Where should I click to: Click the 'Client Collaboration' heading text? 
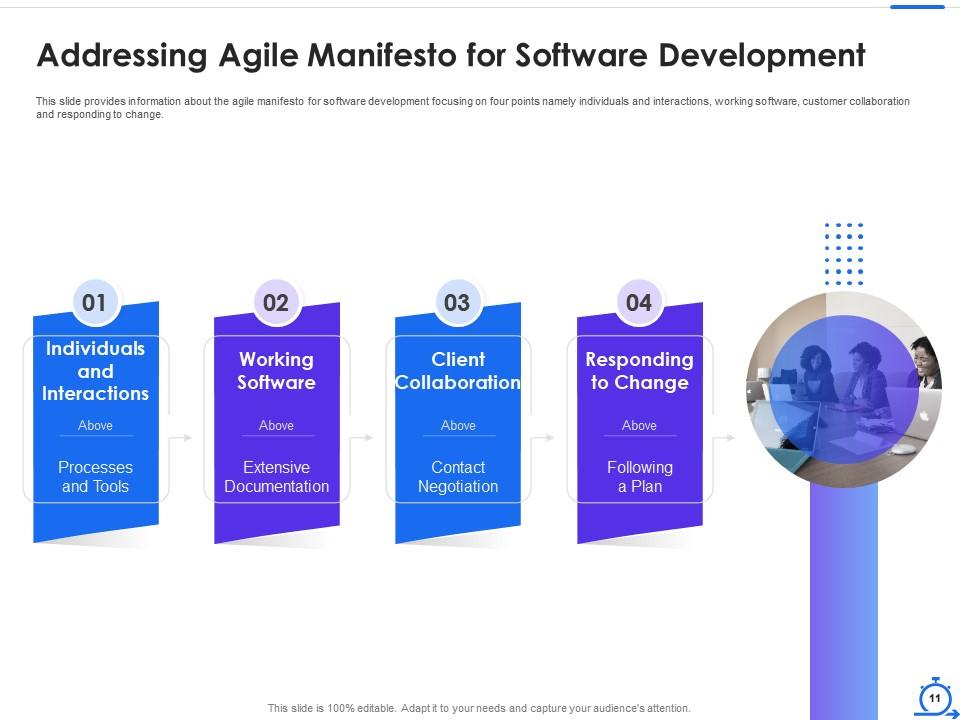click(458, 371)
